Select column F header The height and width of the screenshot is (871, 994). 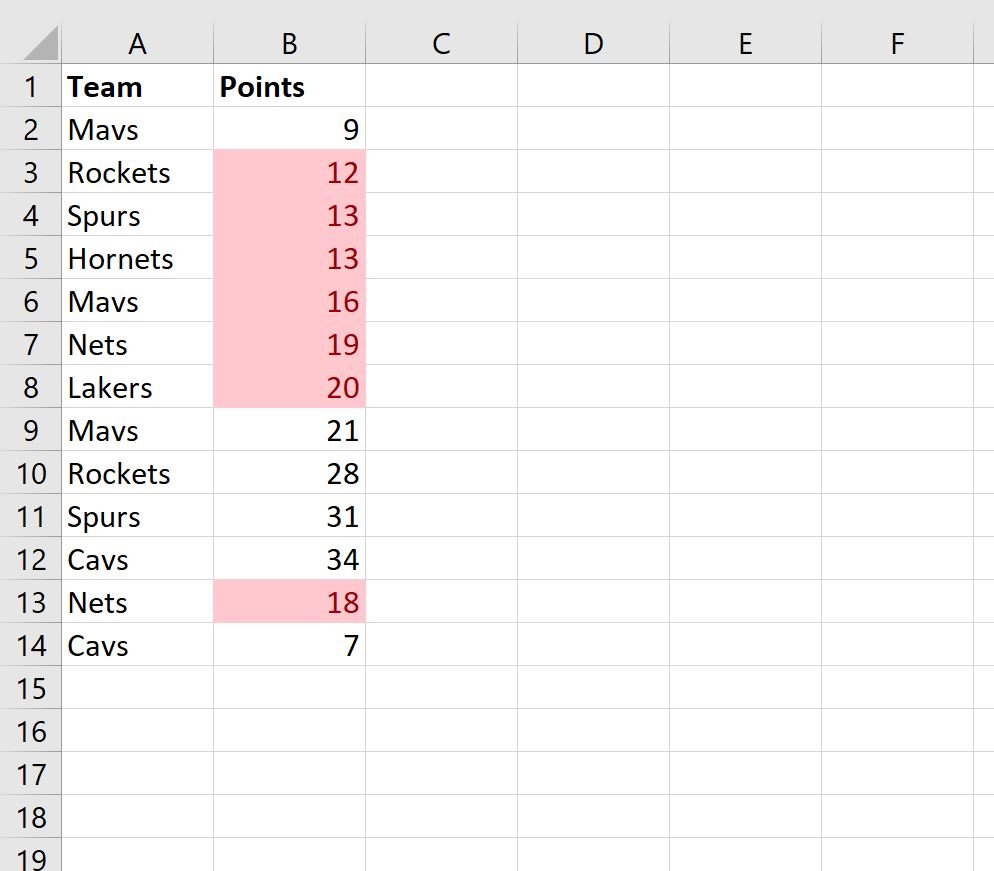(898, 43)
